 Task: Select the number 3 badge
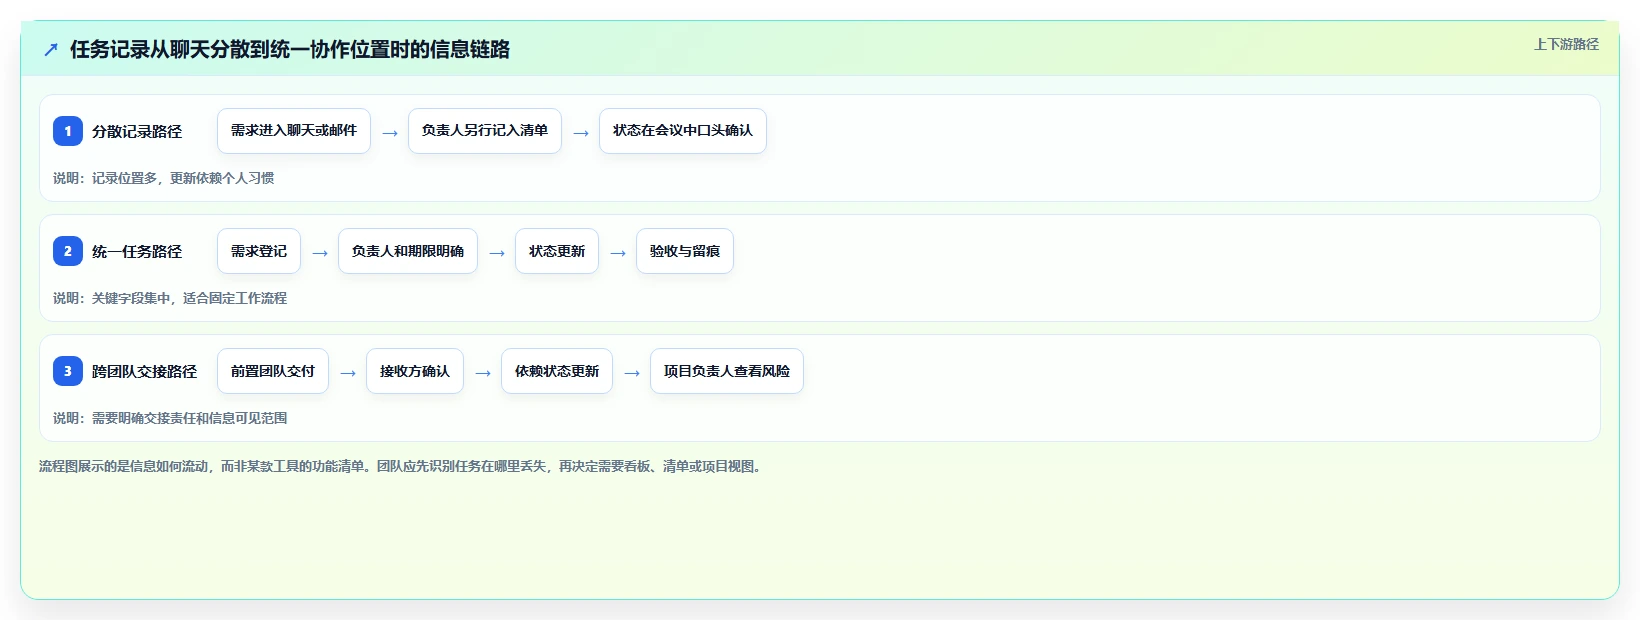[x=68, y=371]
